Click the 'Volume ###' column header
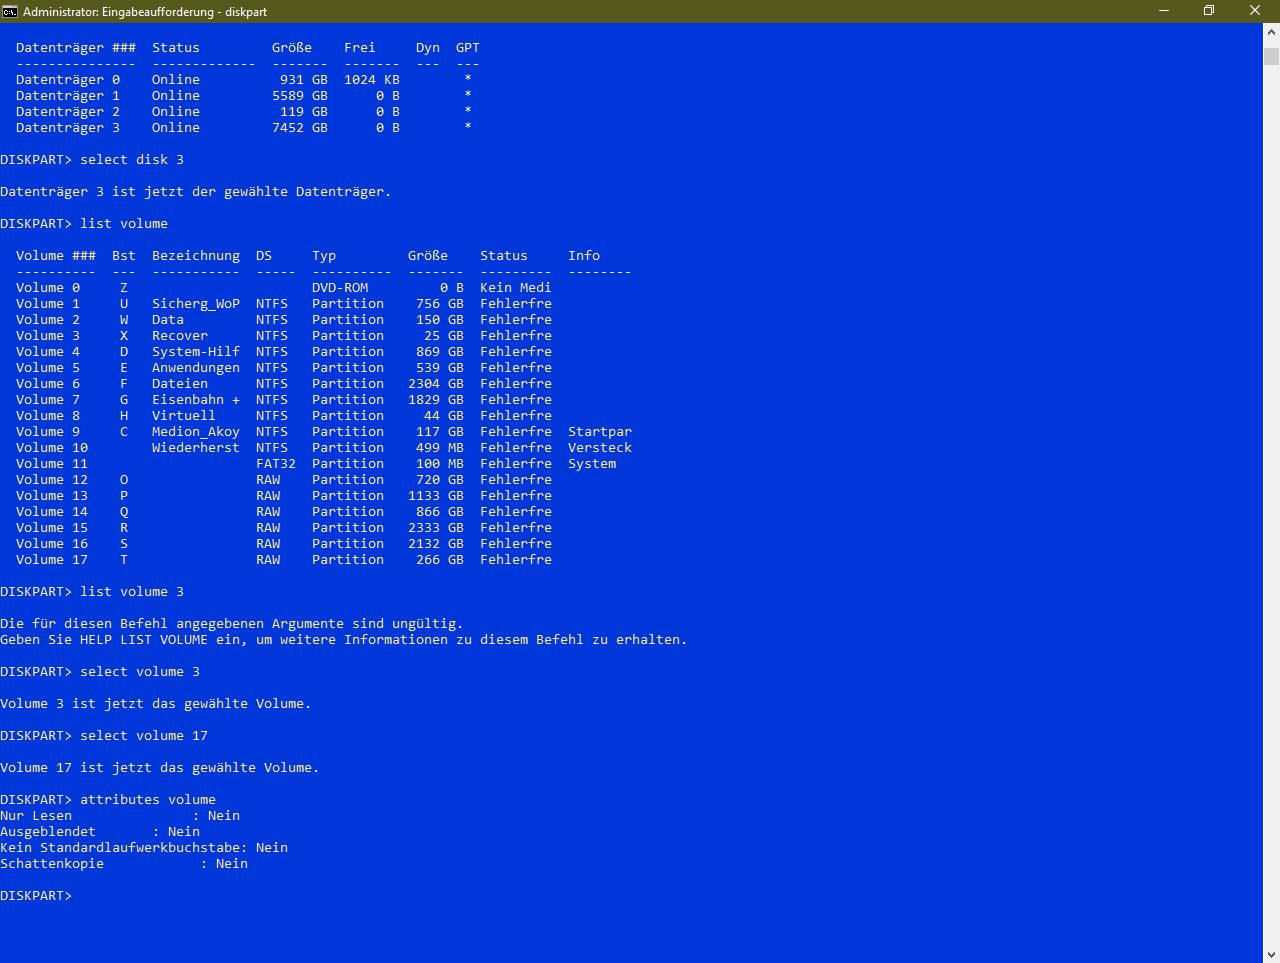Screen dimensions: 1280x963 [x=56, y=256]
